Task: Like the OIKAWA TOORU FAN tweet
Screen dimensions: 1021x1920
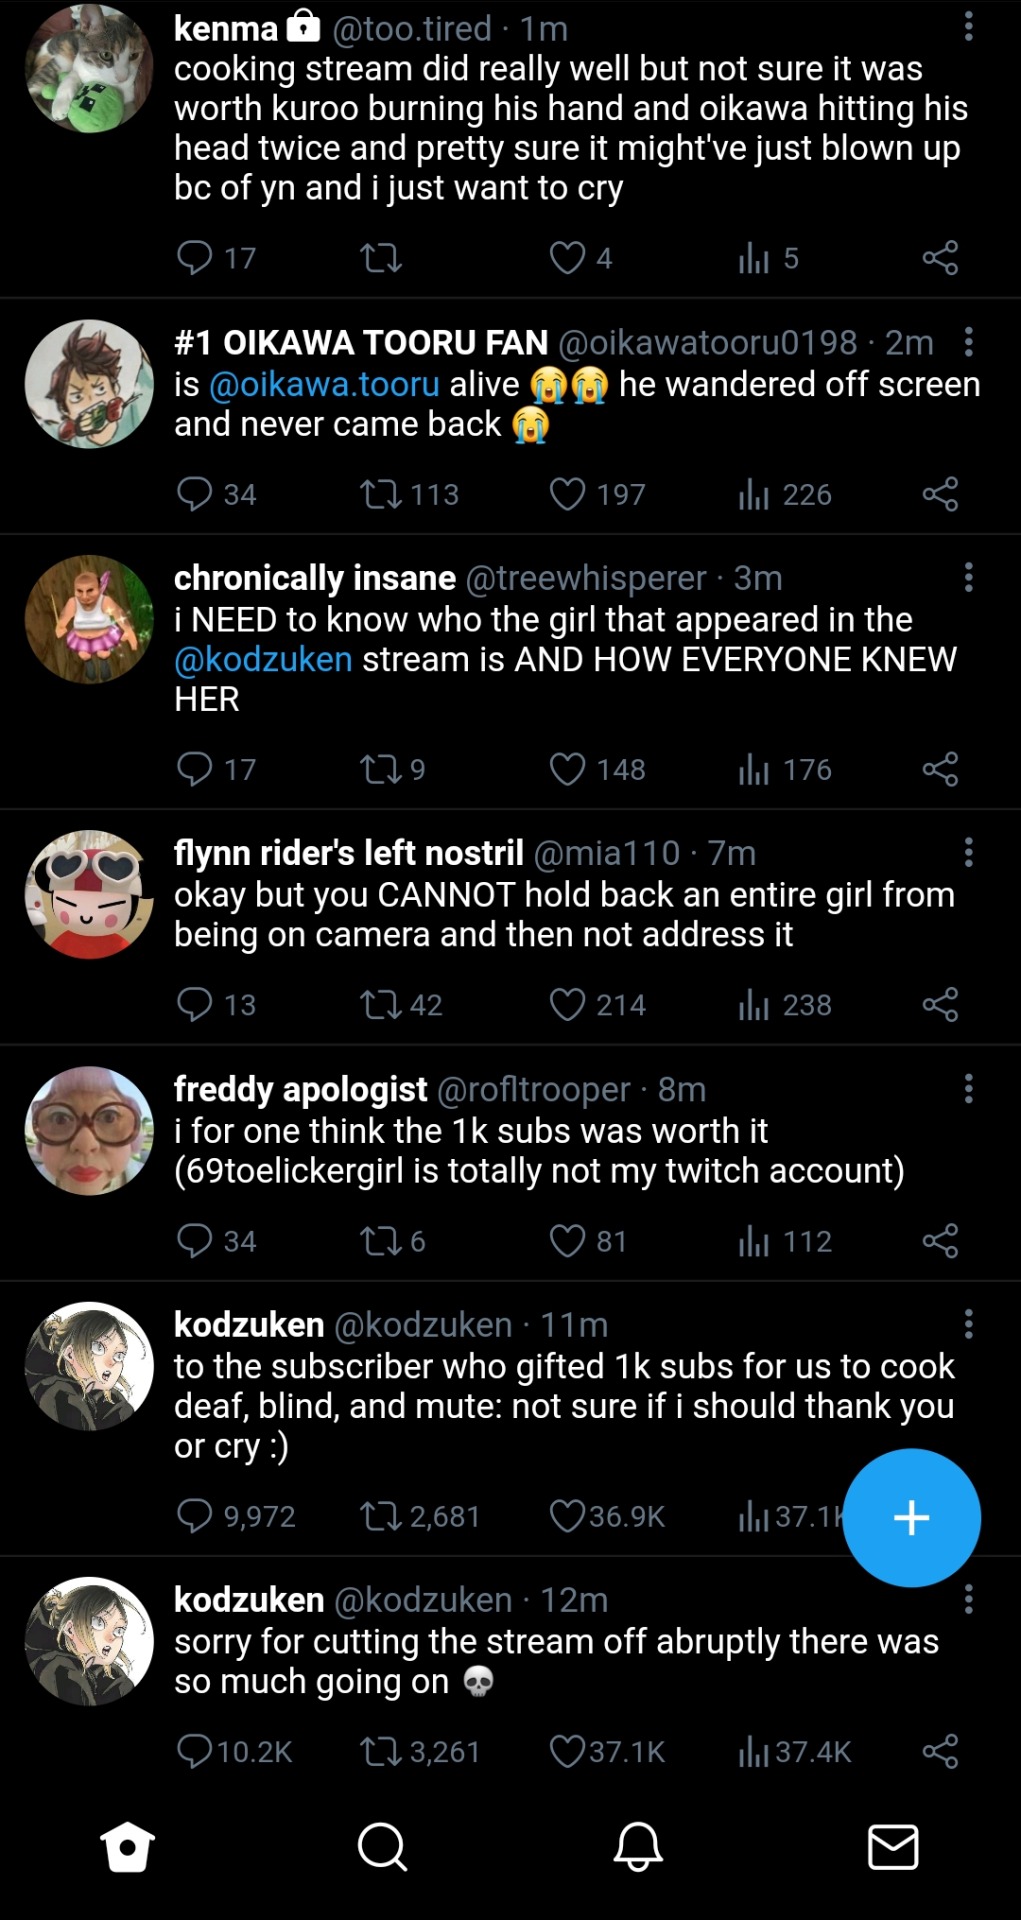Action: tap(568, 494)
